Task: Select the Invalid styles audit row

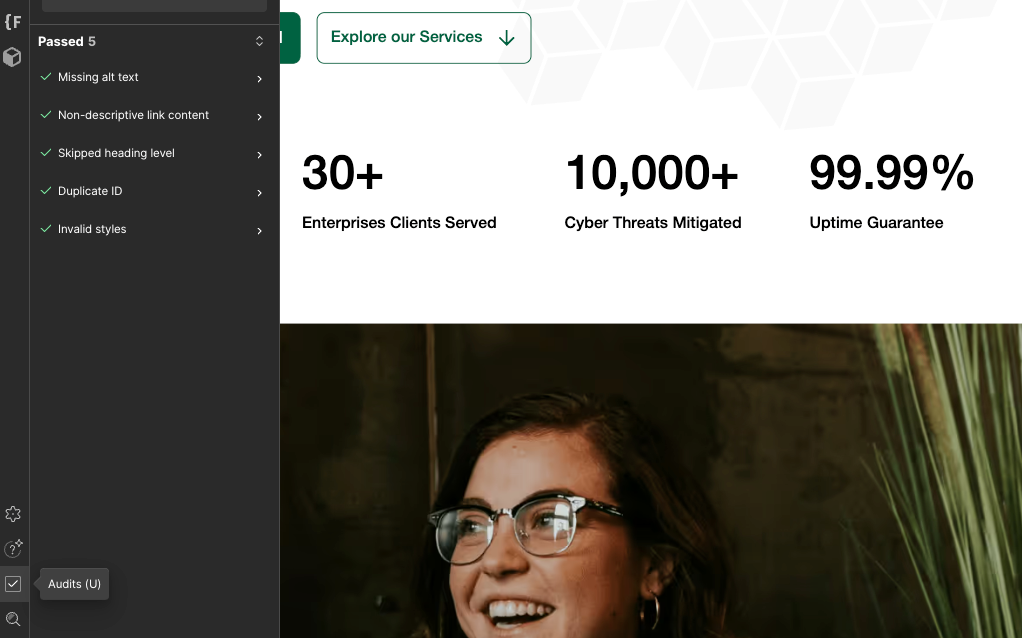Action: [x=154, y=229]
